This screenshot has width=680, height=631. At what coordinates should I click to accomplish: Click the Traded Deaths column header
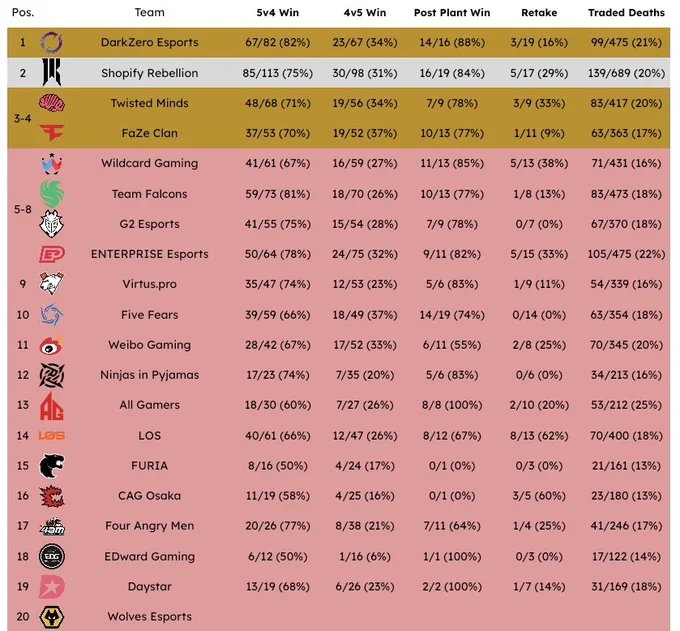coord(626,13)
